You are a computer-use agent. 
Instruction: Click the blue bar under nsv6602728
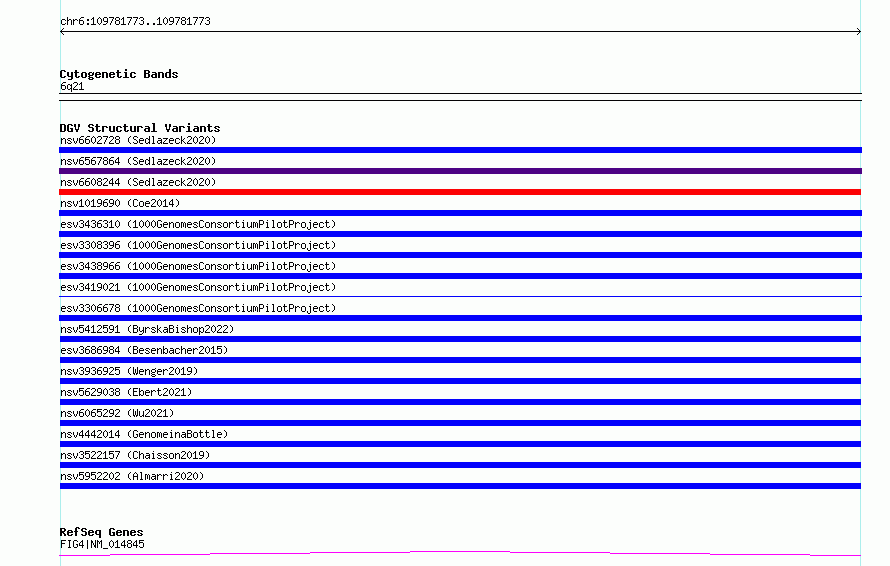pos(460,150)
